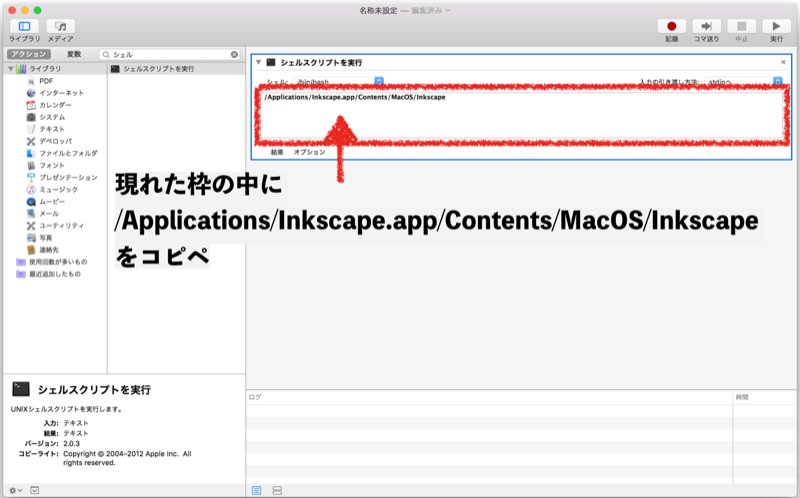Remove the shell script action with X
Image resolution: width=800 pixels, height=498 pixels.
coord(783,62)
